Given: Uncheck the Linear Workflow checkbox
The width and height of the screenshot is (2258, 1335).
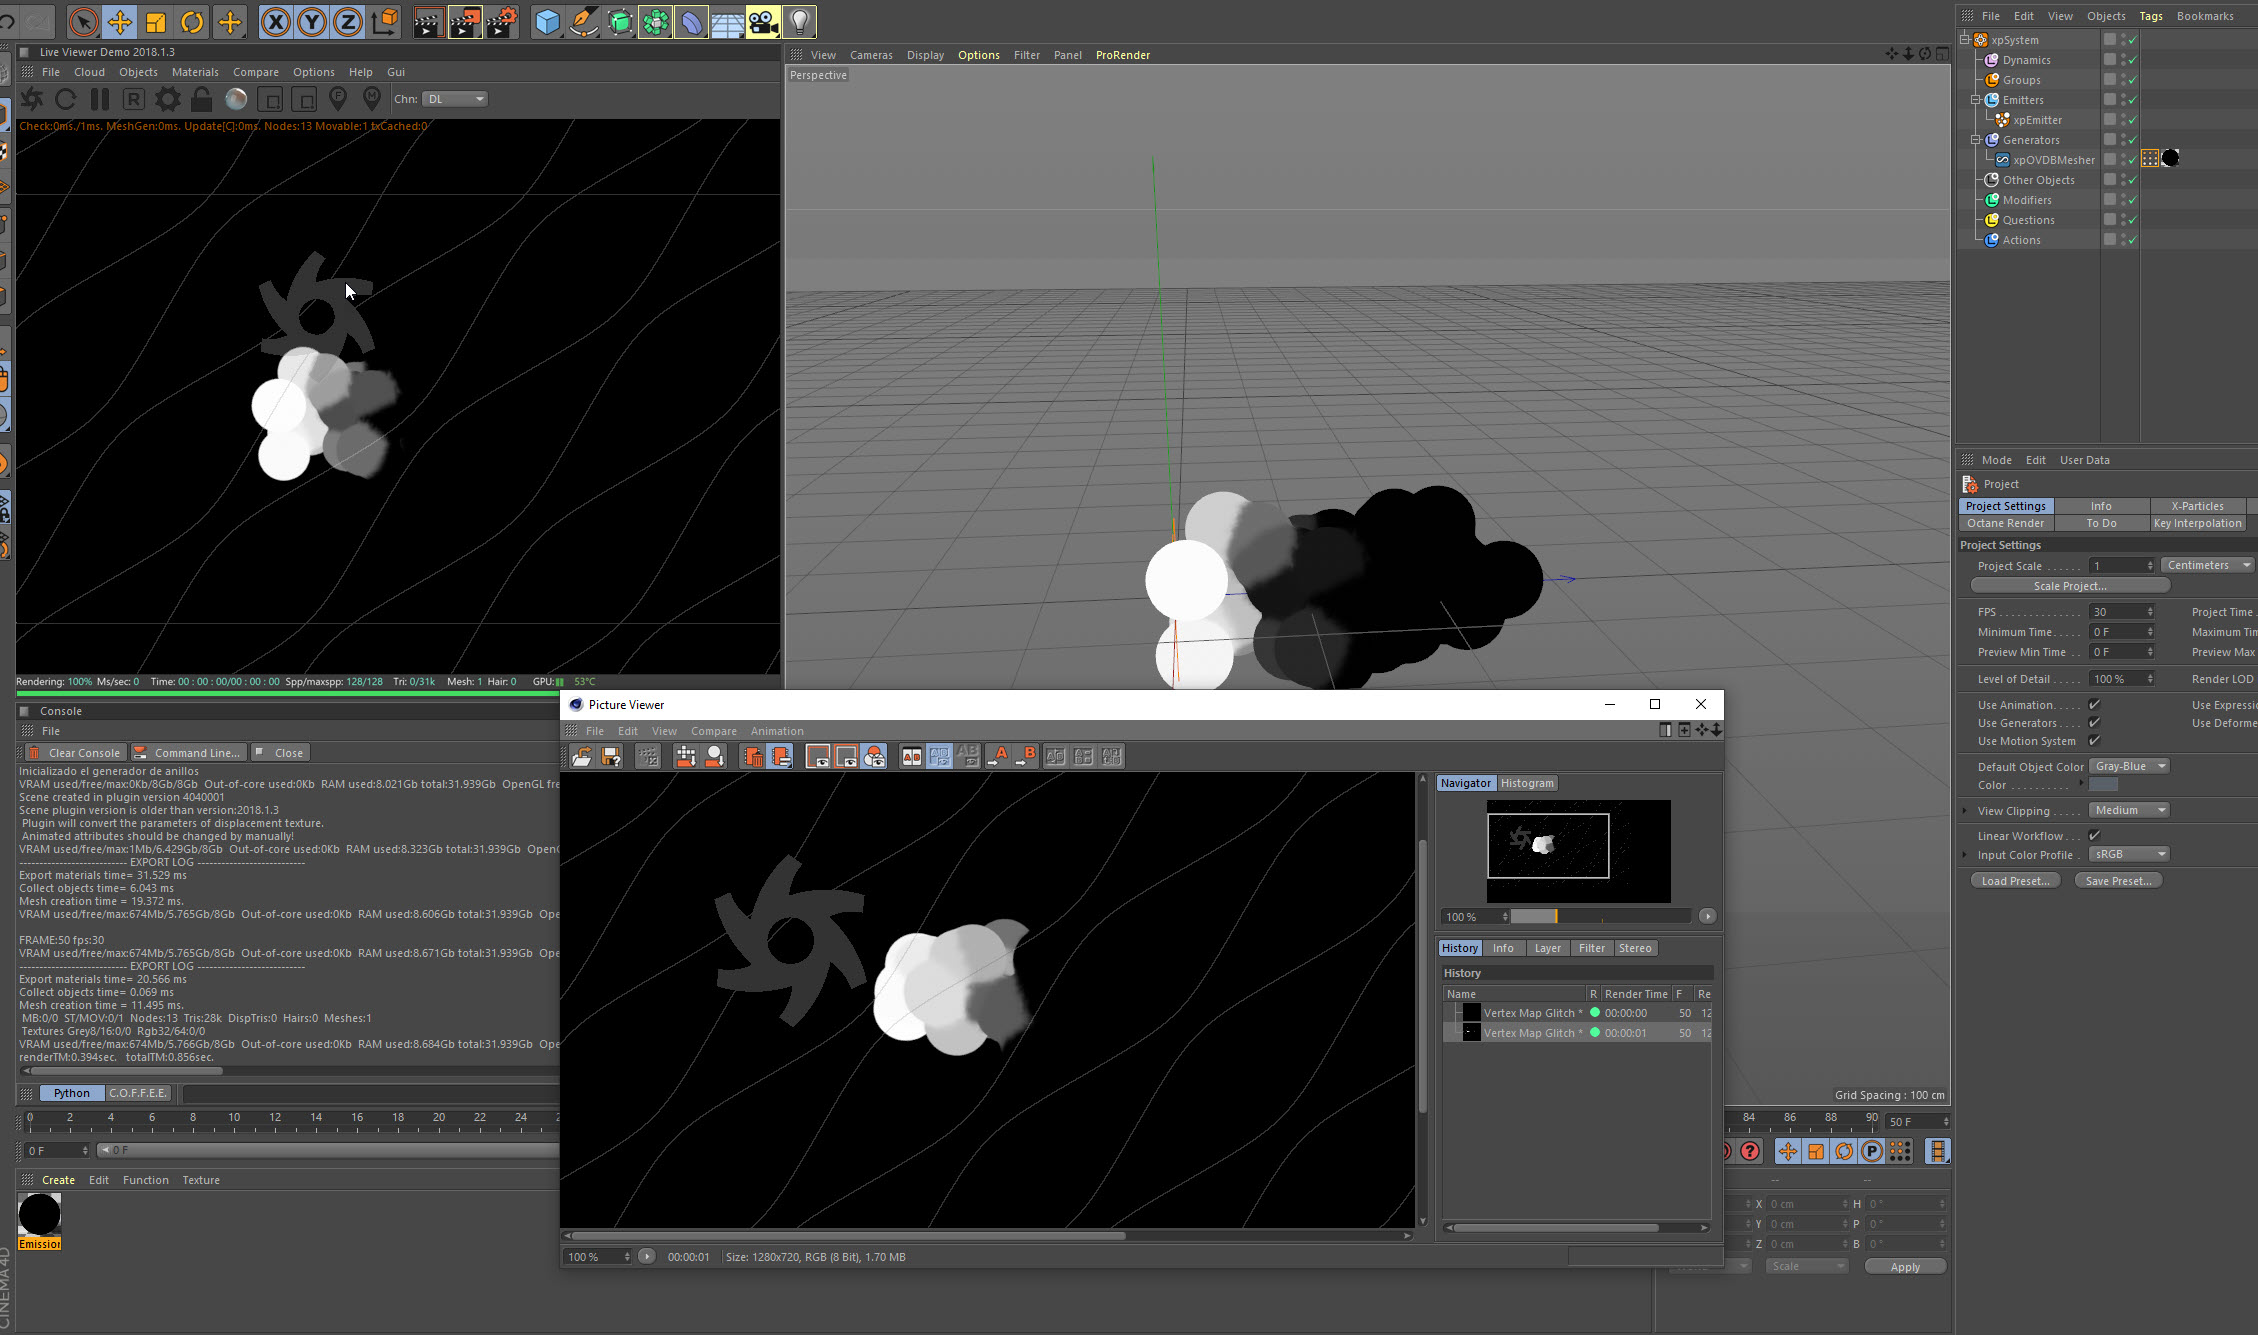Looking at the screenshot, I should click(x=2094, y=836).
